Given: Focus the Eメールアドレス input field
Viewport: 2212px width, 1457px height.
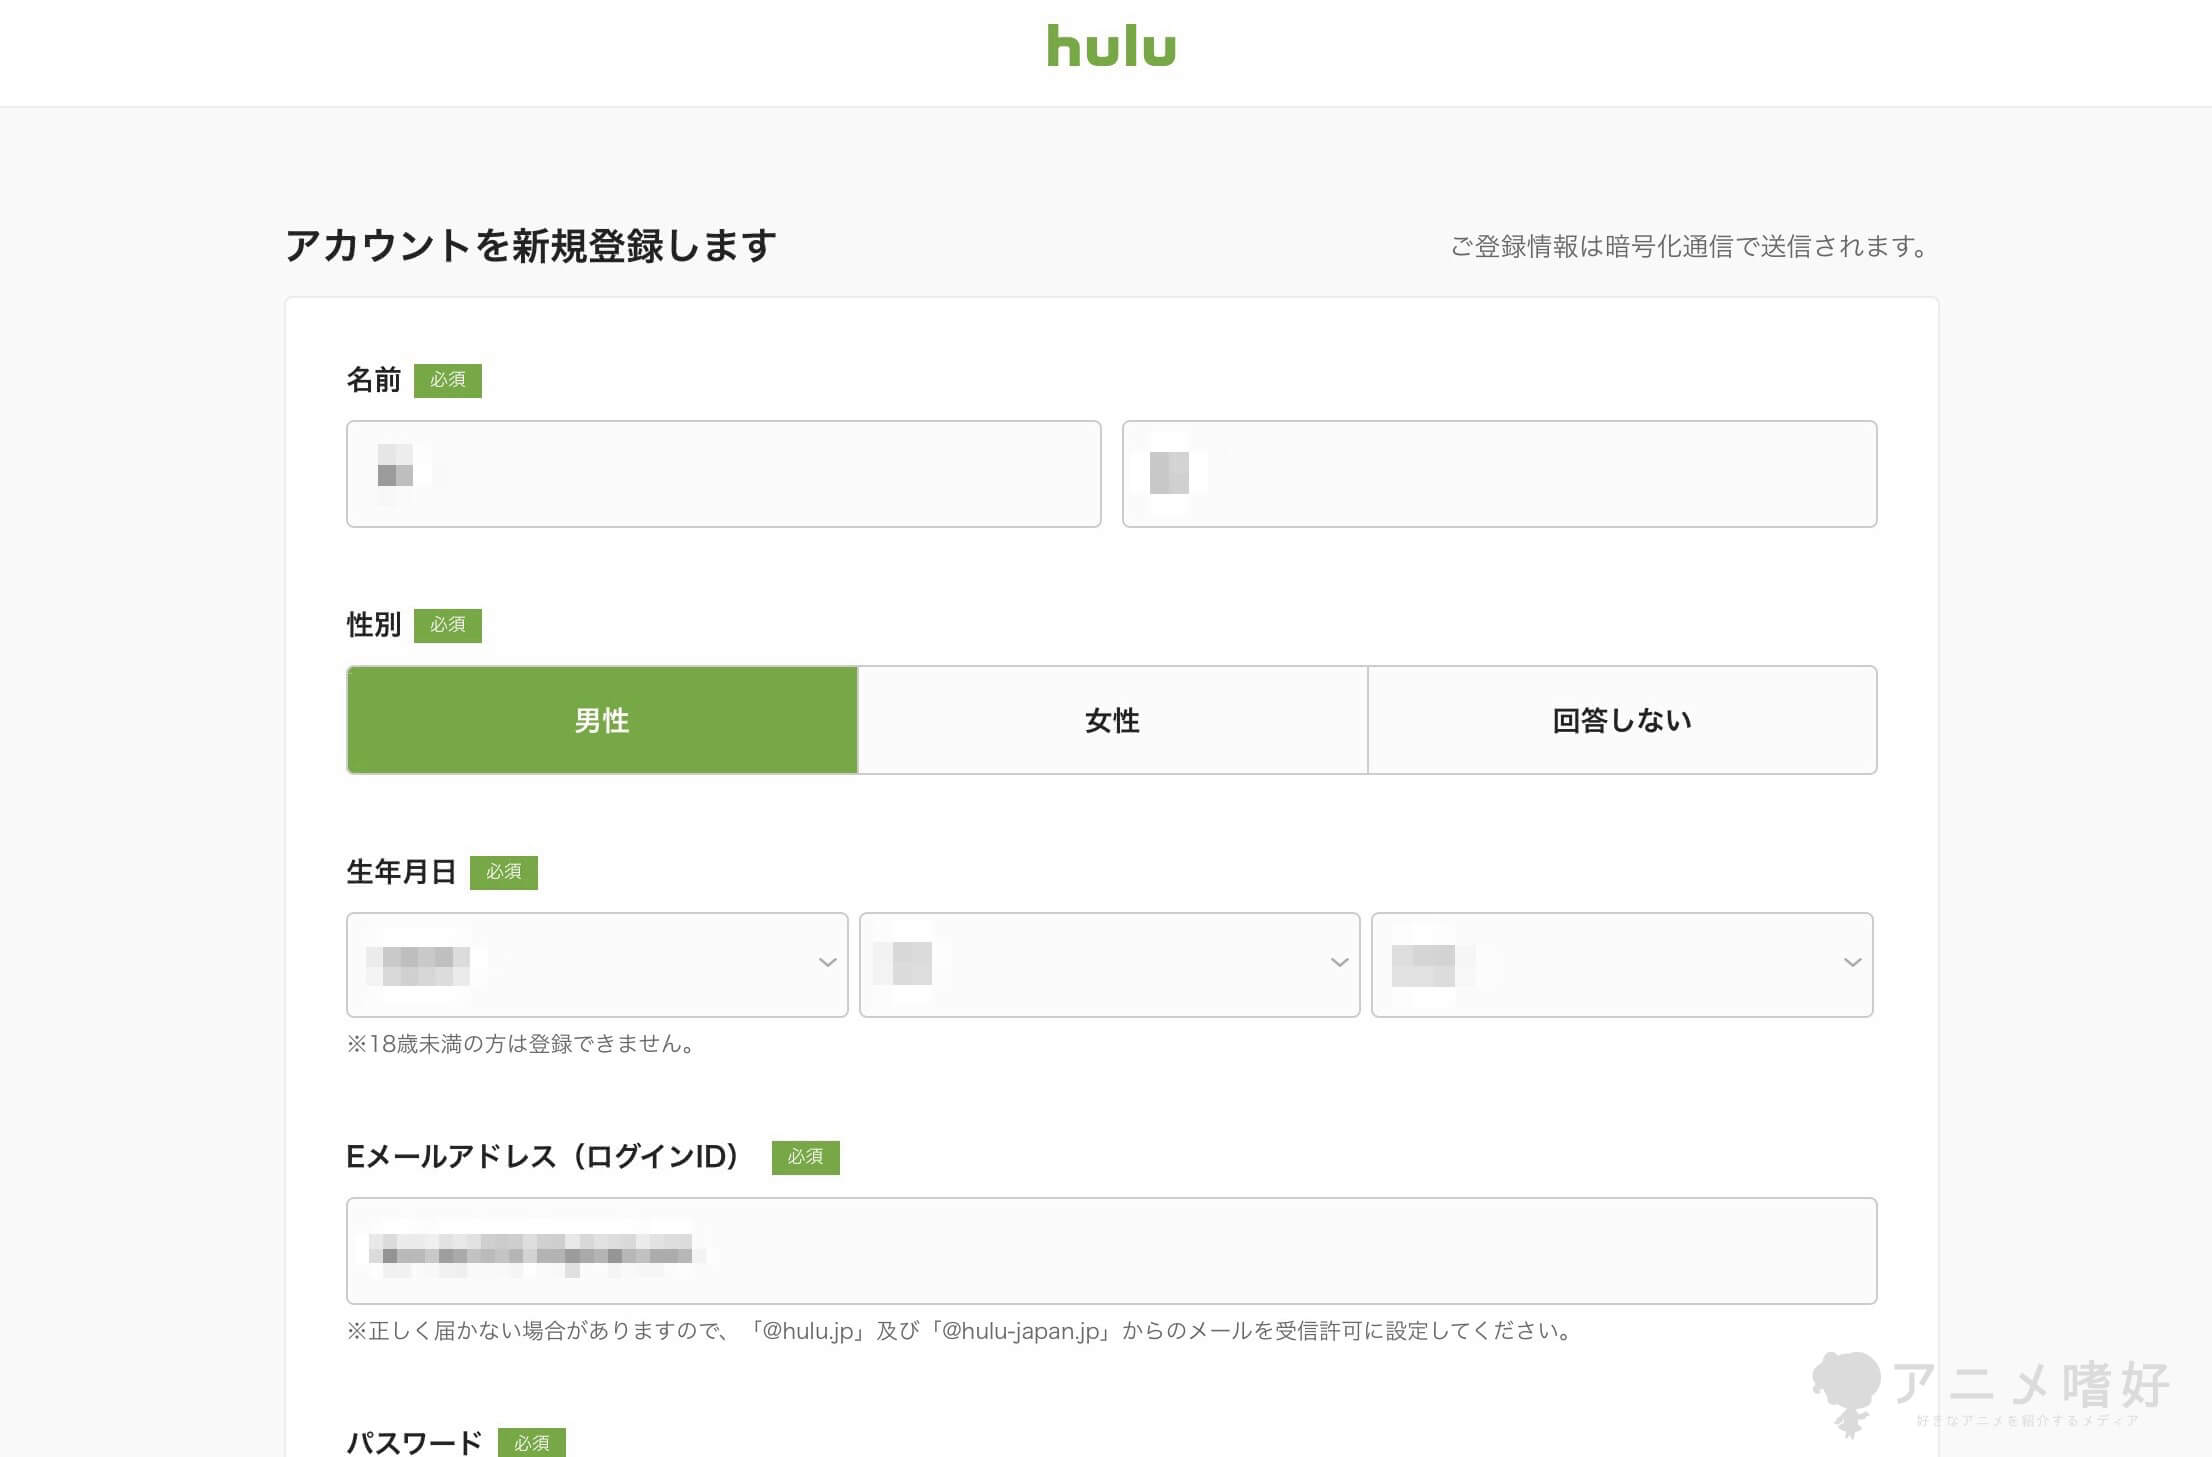Looking at the screenshot, I should (x=1112, y=1251).
